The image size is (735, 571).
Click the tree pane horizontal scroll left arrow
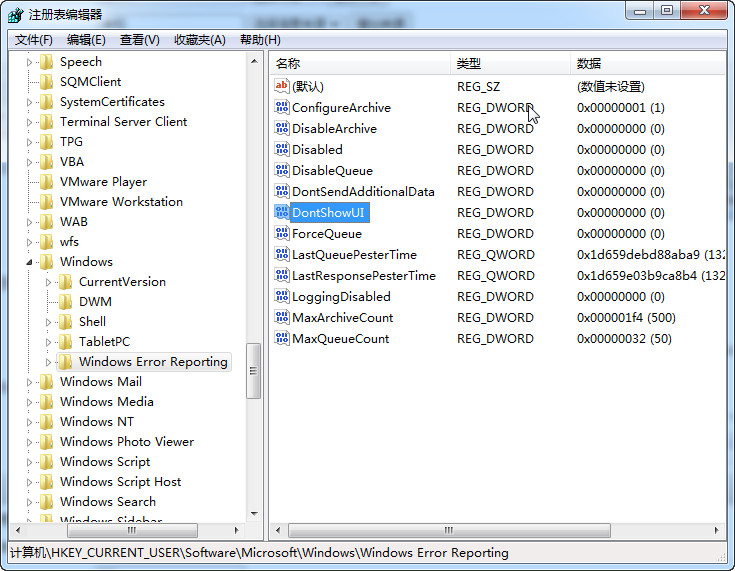coord(18,530)
